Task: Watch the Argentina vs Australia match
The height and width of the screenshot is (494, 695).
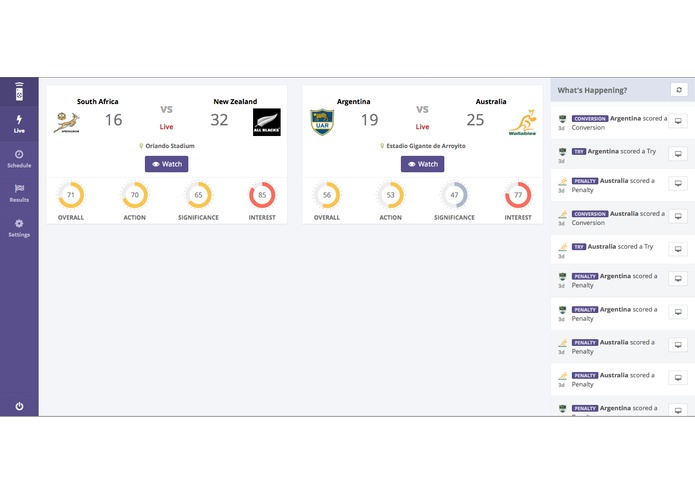Action: coord(422,164)
